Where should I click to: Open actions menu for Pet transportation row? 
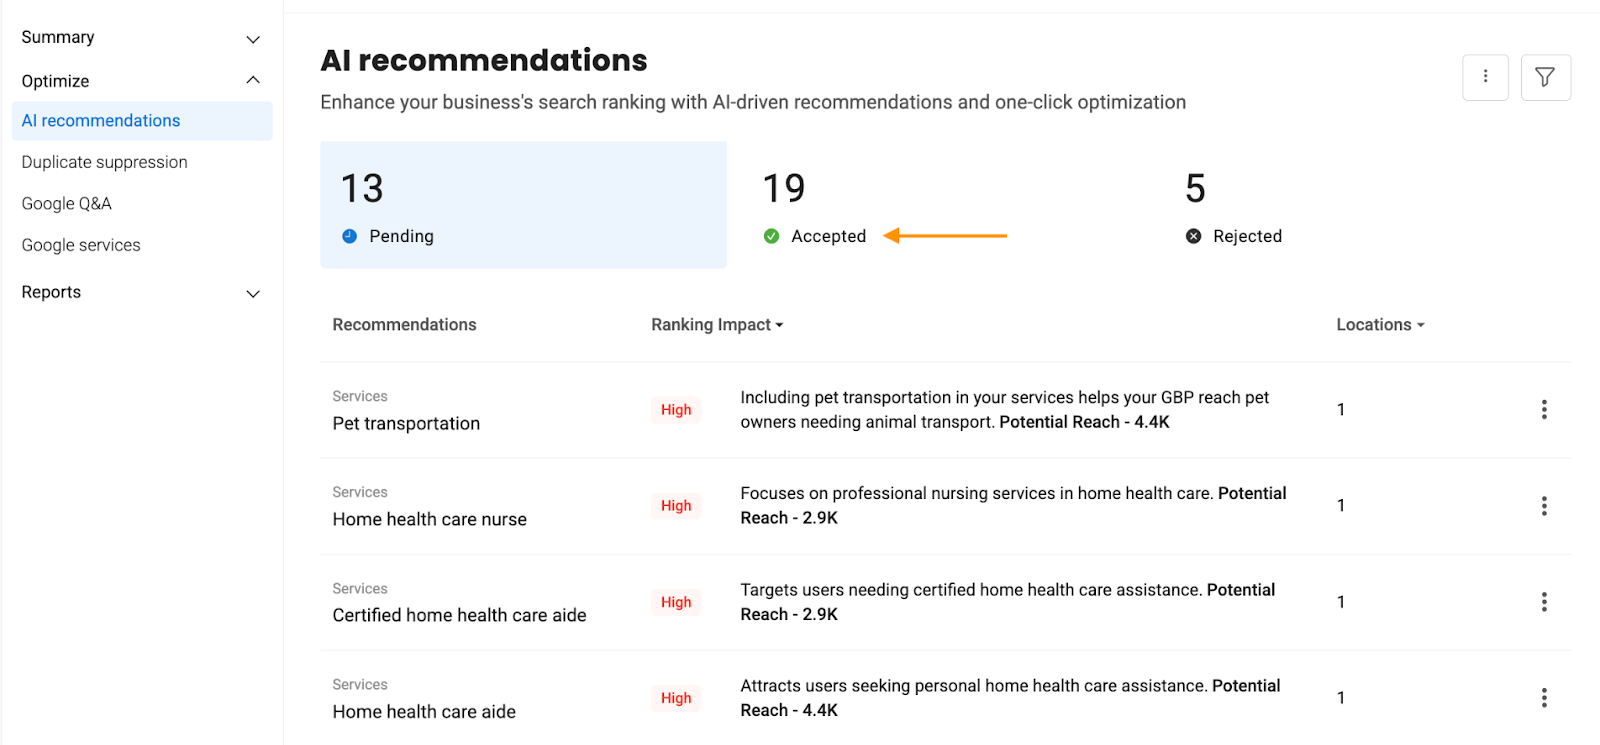(1544, 409)
